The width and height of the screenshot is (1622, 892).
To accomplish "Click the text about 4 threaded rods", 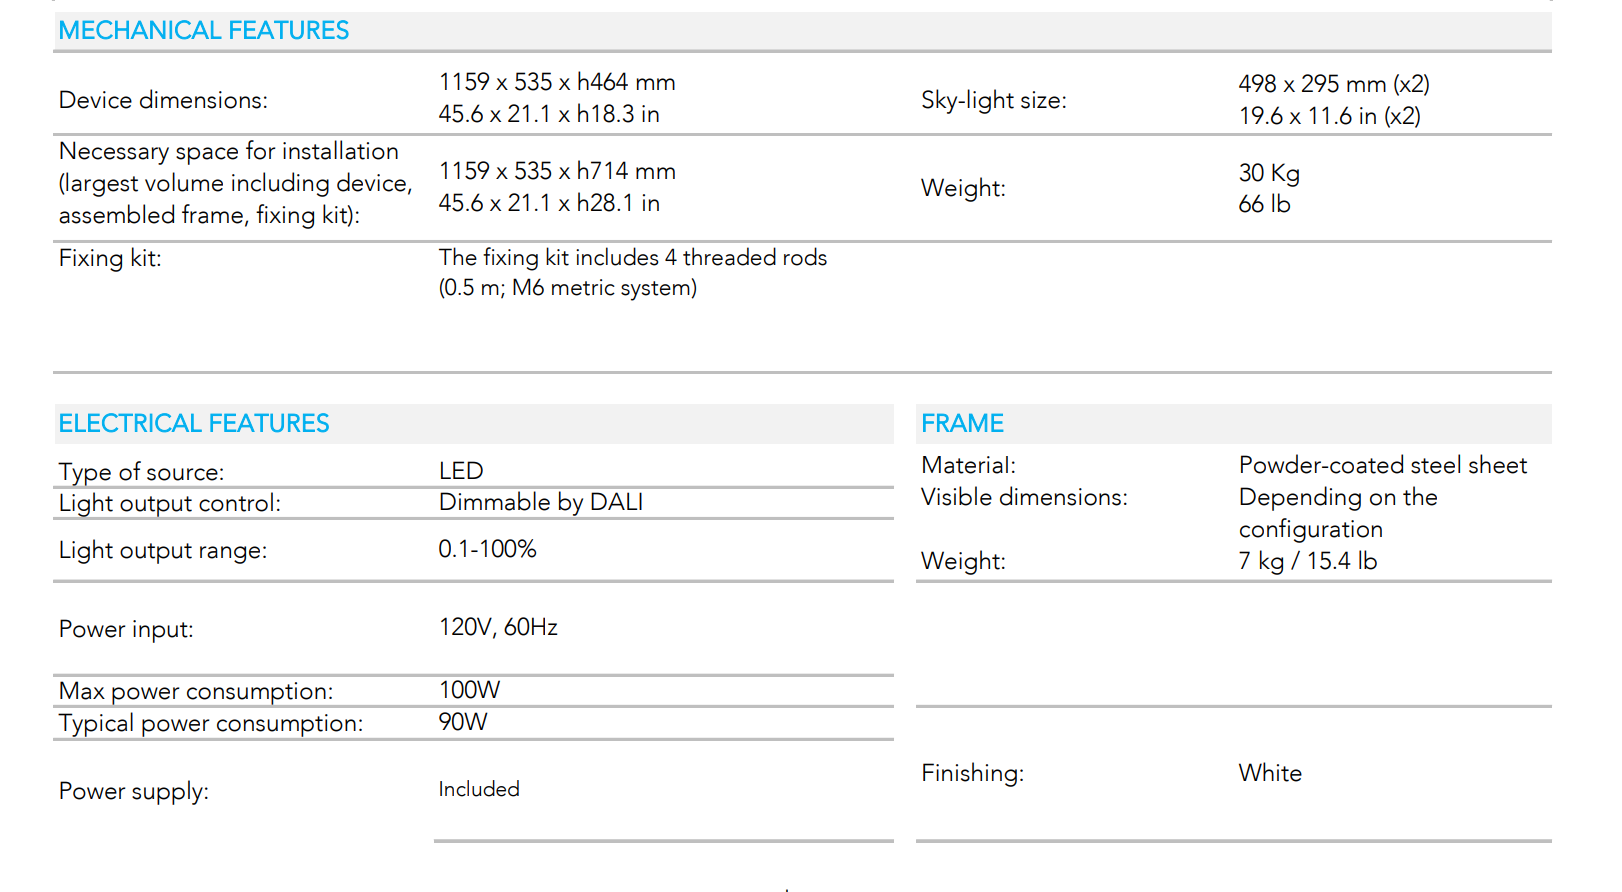I will click(x=633, y=258).
